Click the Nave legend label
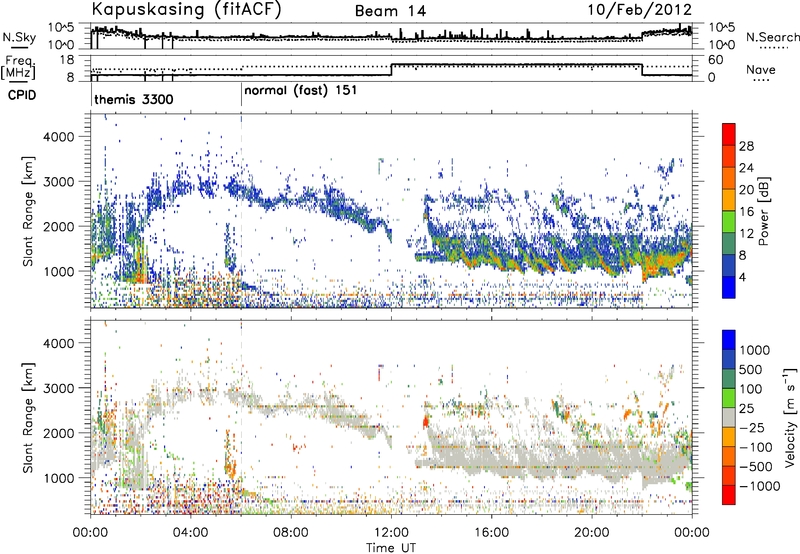This screenshot has height=554, width=800. [x=761, y=69]
